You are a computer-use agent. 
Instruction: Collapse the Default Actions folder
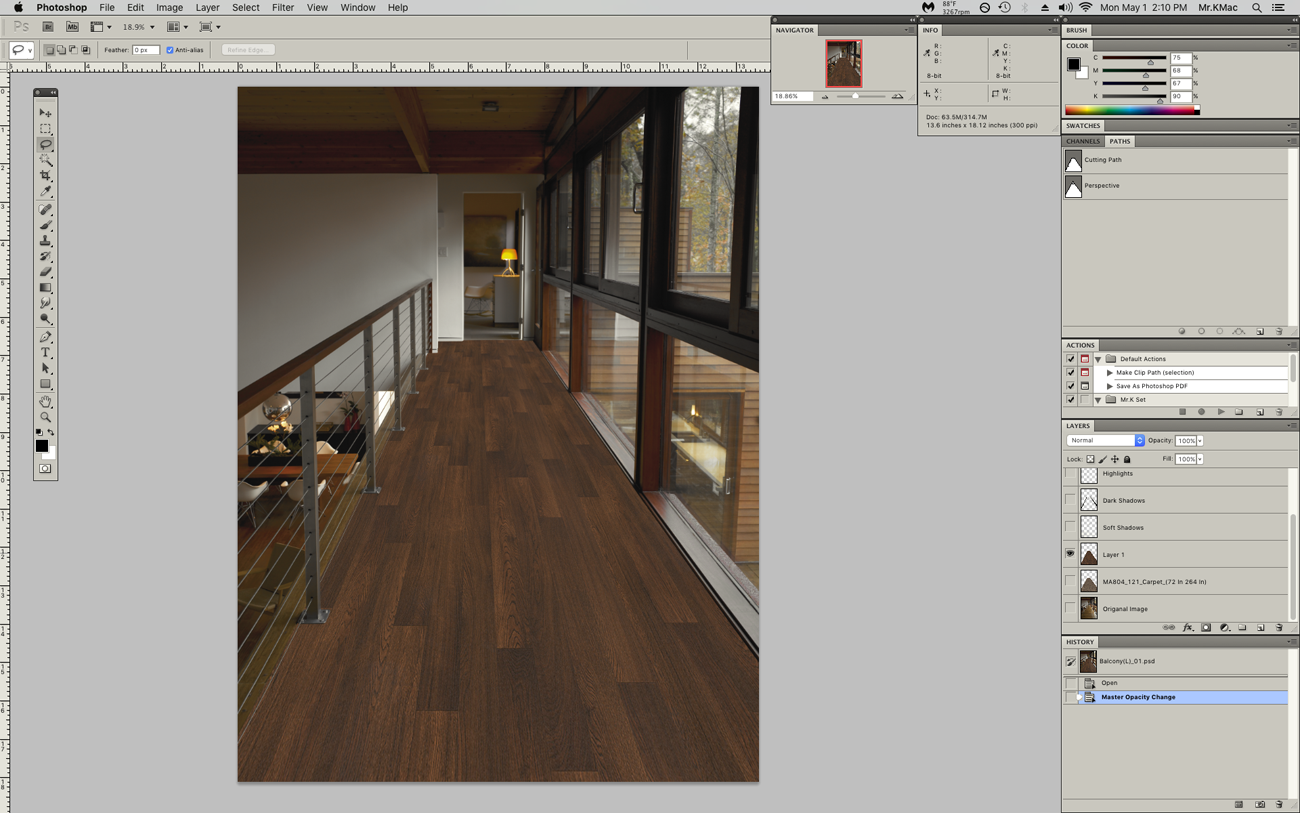pos(1098,359)
